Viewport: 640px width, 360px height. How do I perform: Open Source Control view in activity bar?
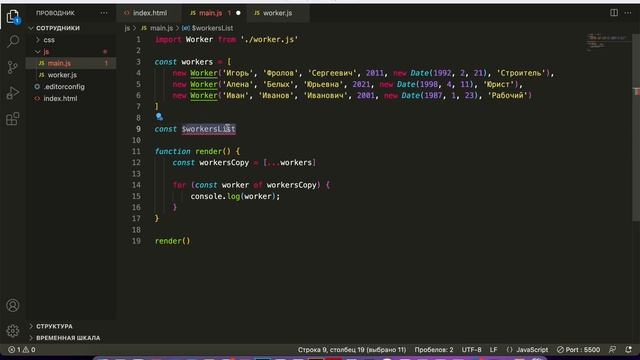[13, 67]
